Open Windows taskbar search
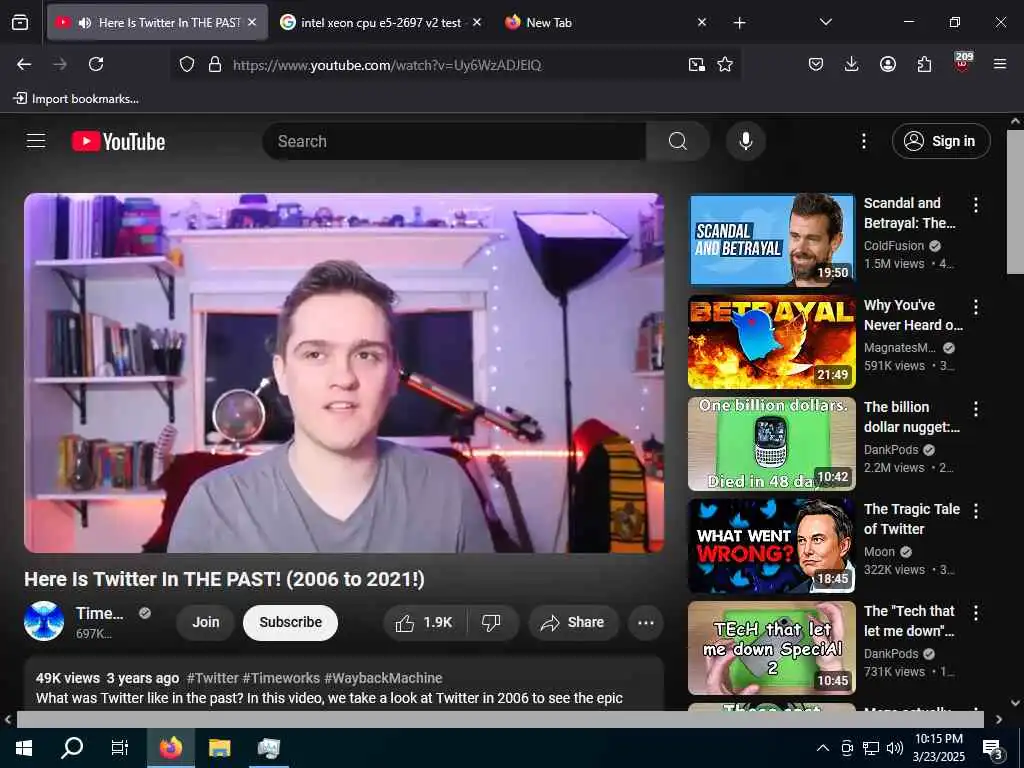 (72, 748)
